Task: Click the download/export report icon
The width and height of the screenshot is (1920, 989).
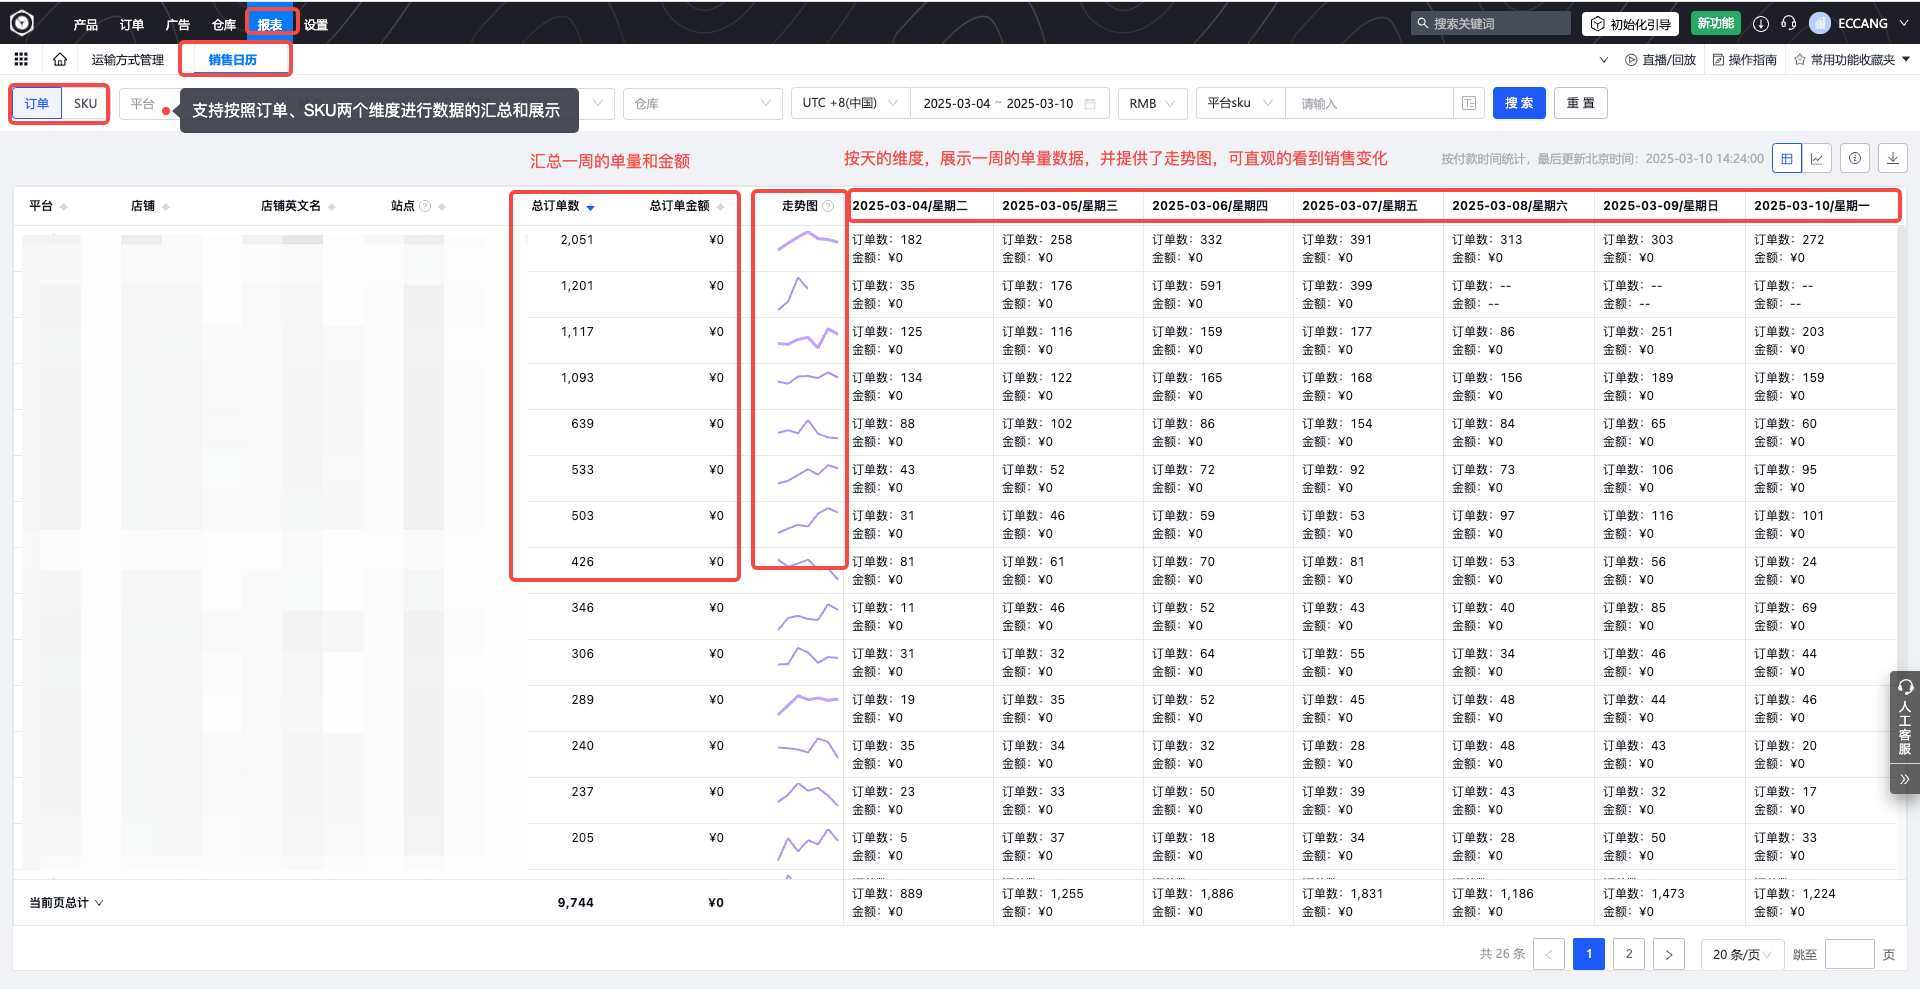Action: (x=1892, y=157)
